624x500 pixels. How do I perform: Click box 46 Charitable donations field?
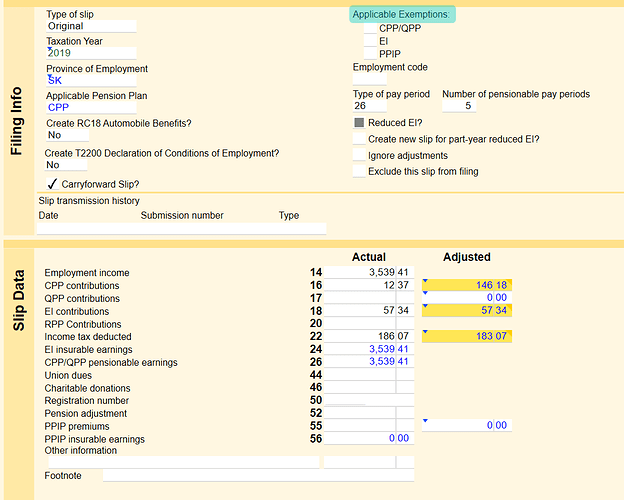[369, 387]
